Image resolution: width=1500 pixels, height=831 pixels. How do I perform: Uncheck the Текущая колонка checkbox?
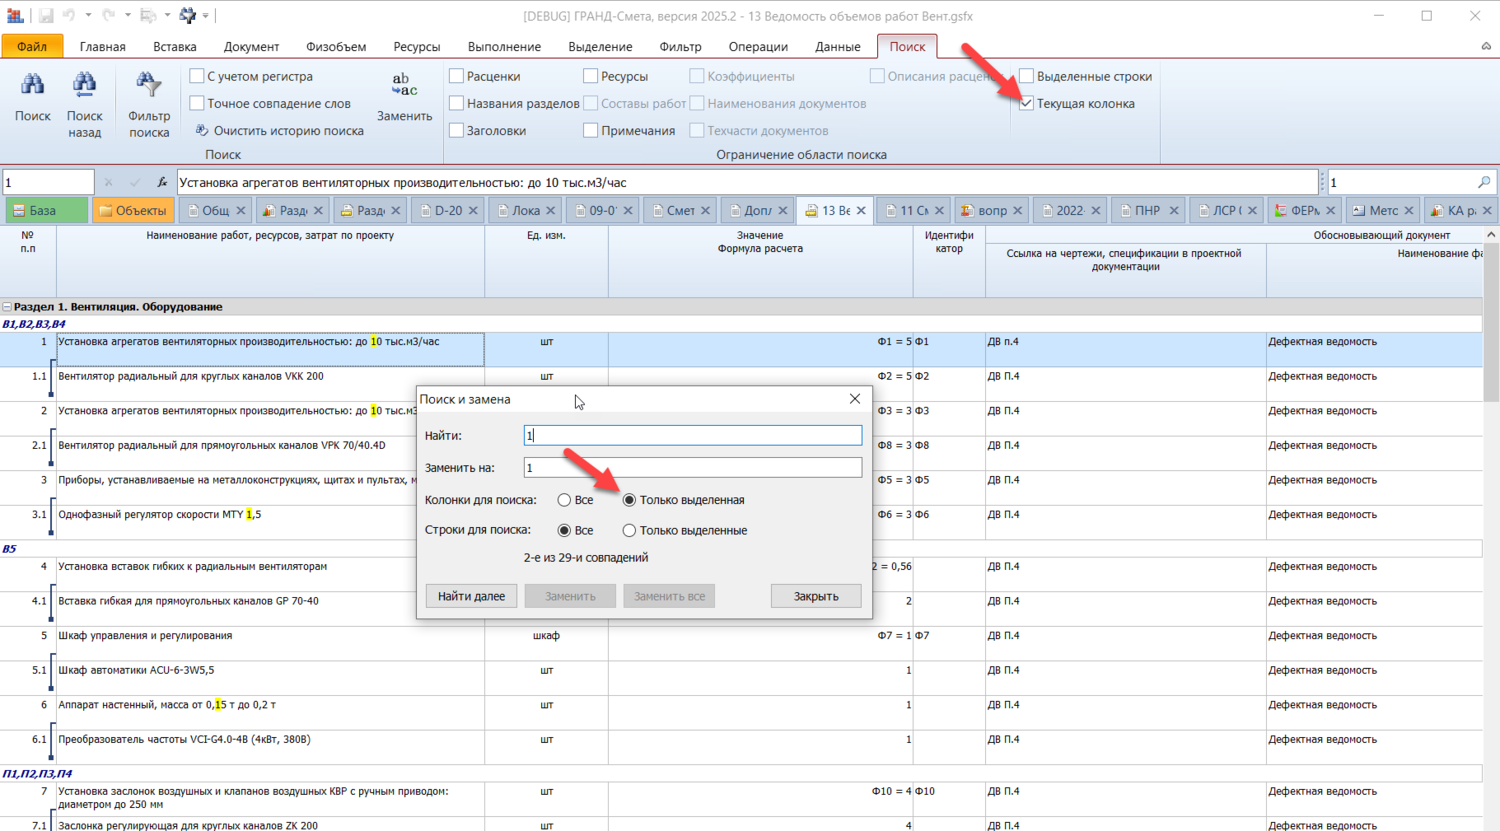1027,103
